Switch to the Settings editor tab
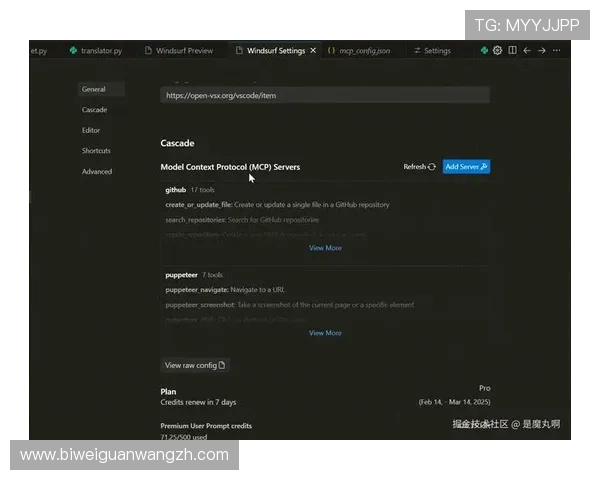 point(432,51)
